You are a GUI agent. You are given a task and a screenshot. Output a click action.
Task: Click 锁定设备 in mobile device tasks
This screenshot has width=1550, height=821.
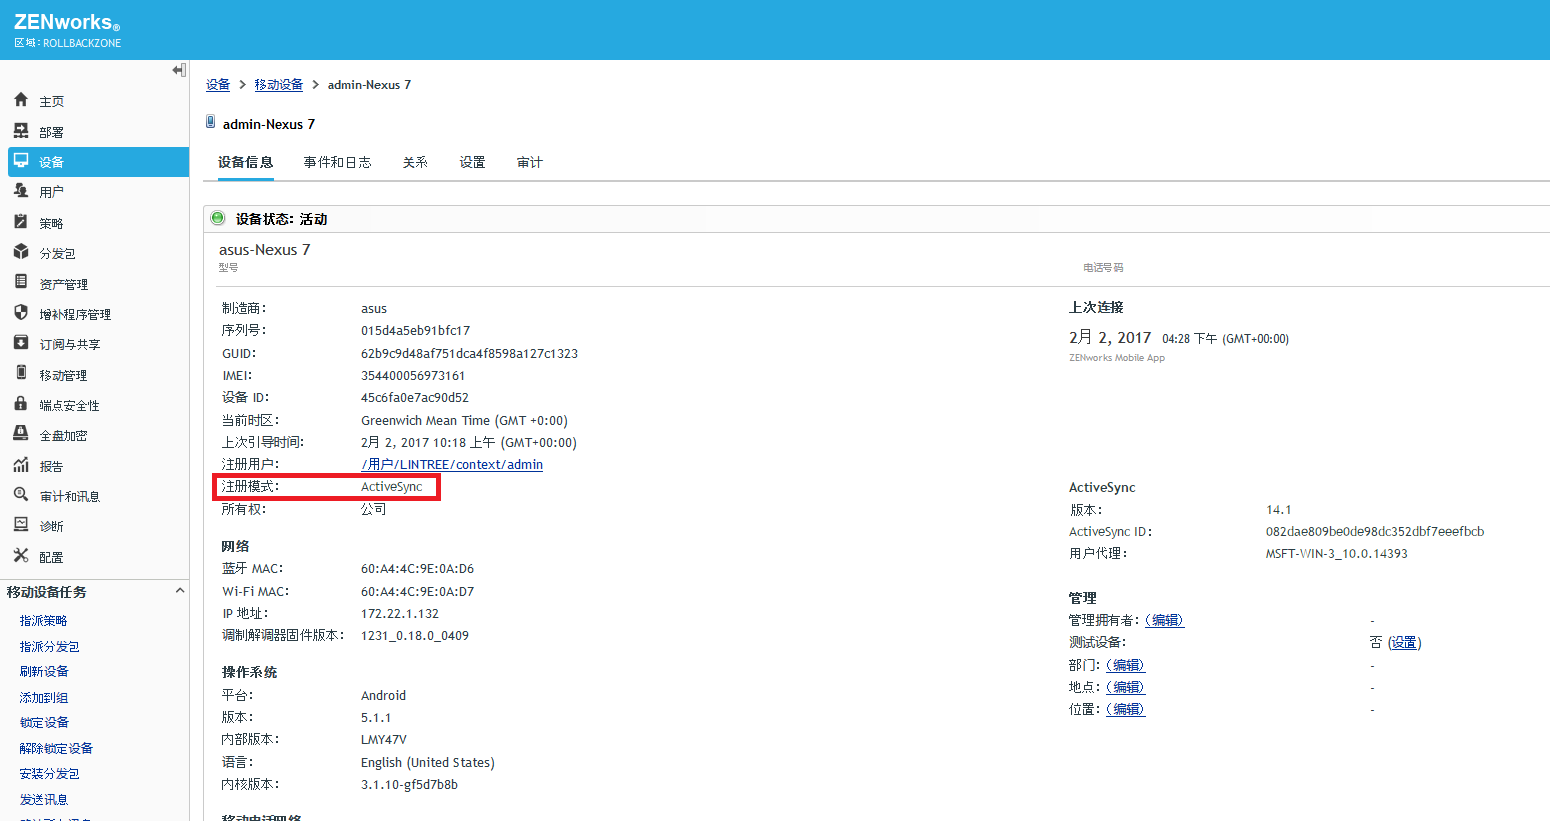pos(44,722)
